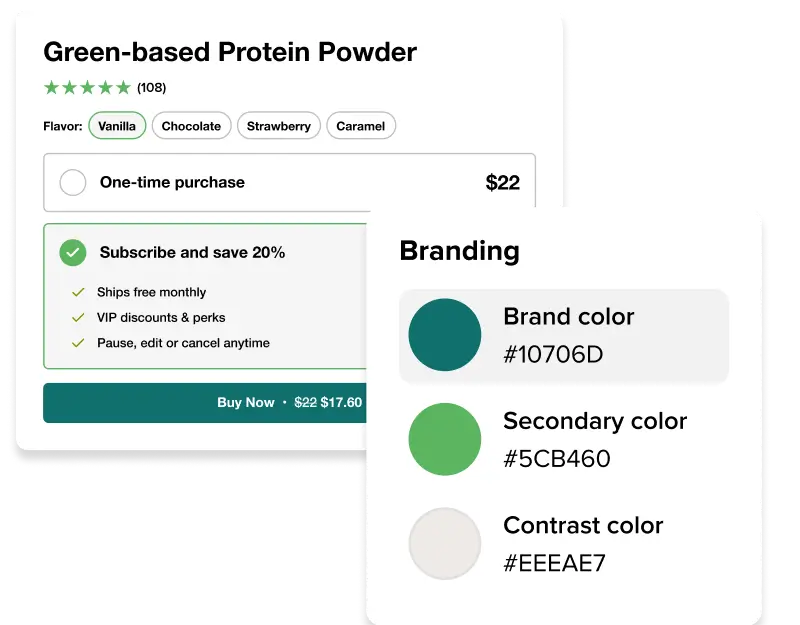This screenshot has height=625, width=800.
Task: Click the star rating icons
Action: [x=85, y=87]
